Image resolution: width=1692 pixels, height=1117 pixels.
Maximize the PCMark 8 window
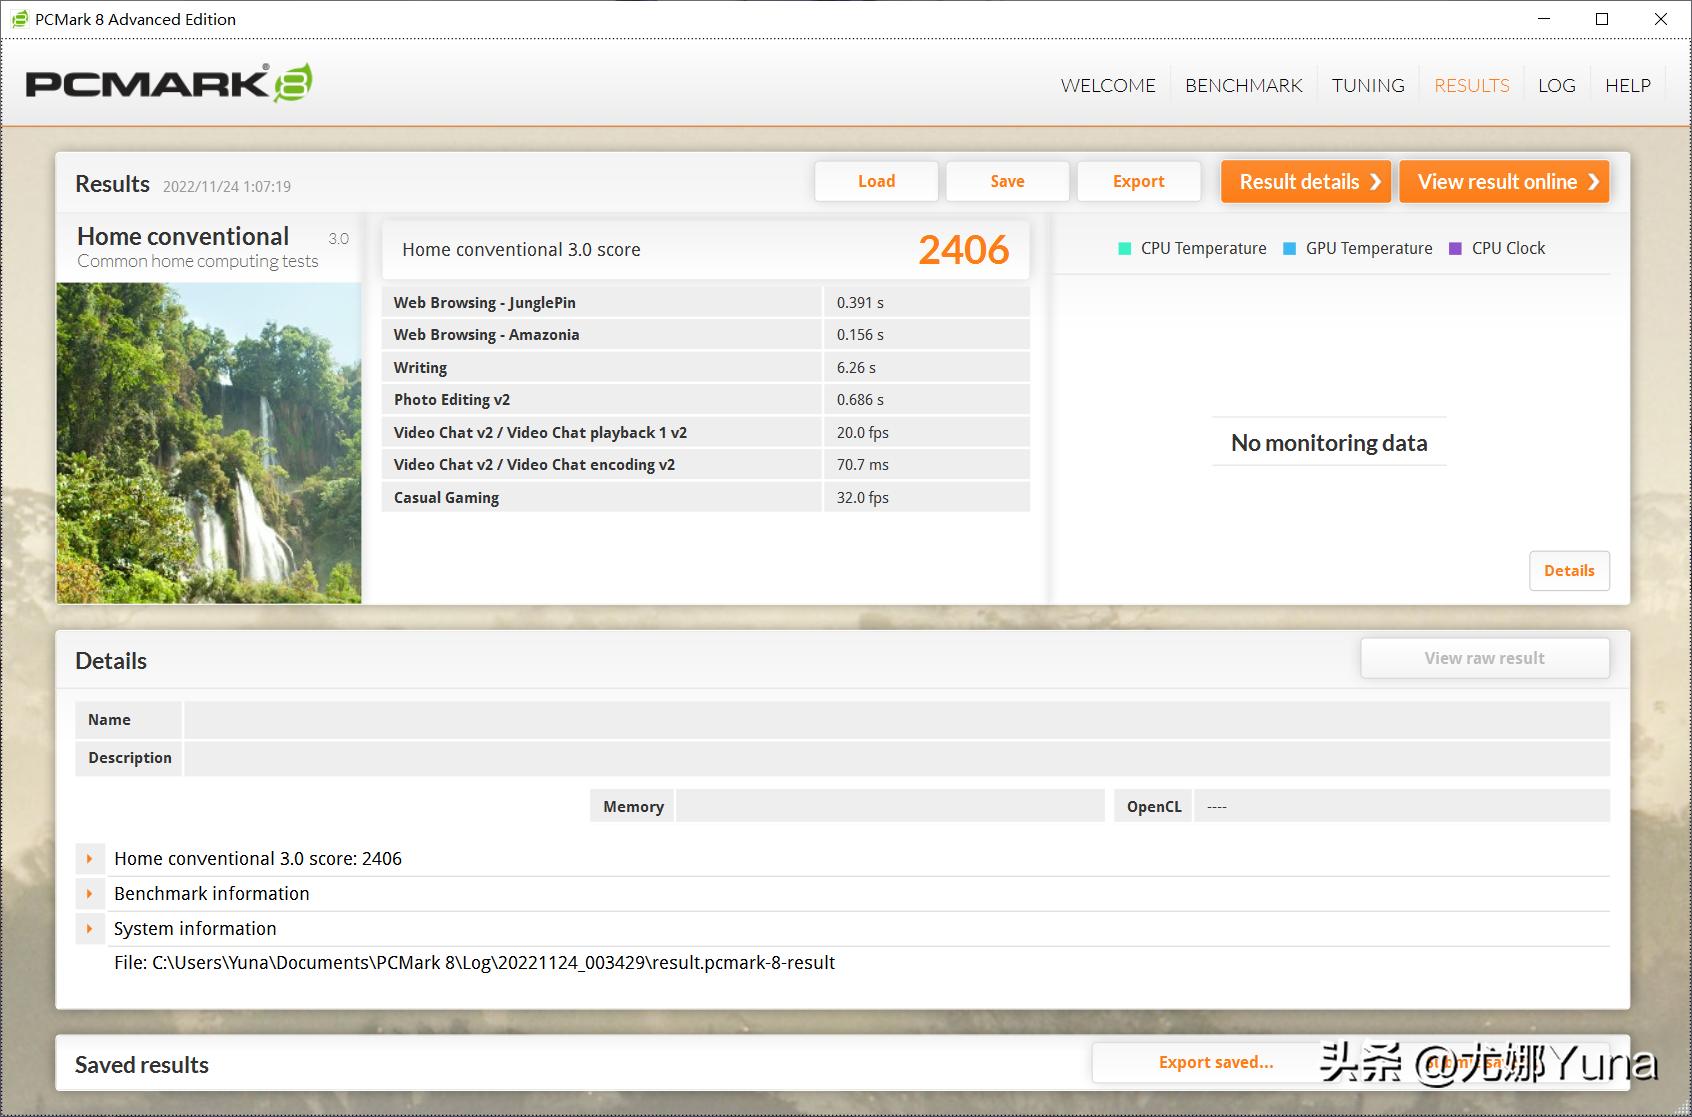[1602, 19]
